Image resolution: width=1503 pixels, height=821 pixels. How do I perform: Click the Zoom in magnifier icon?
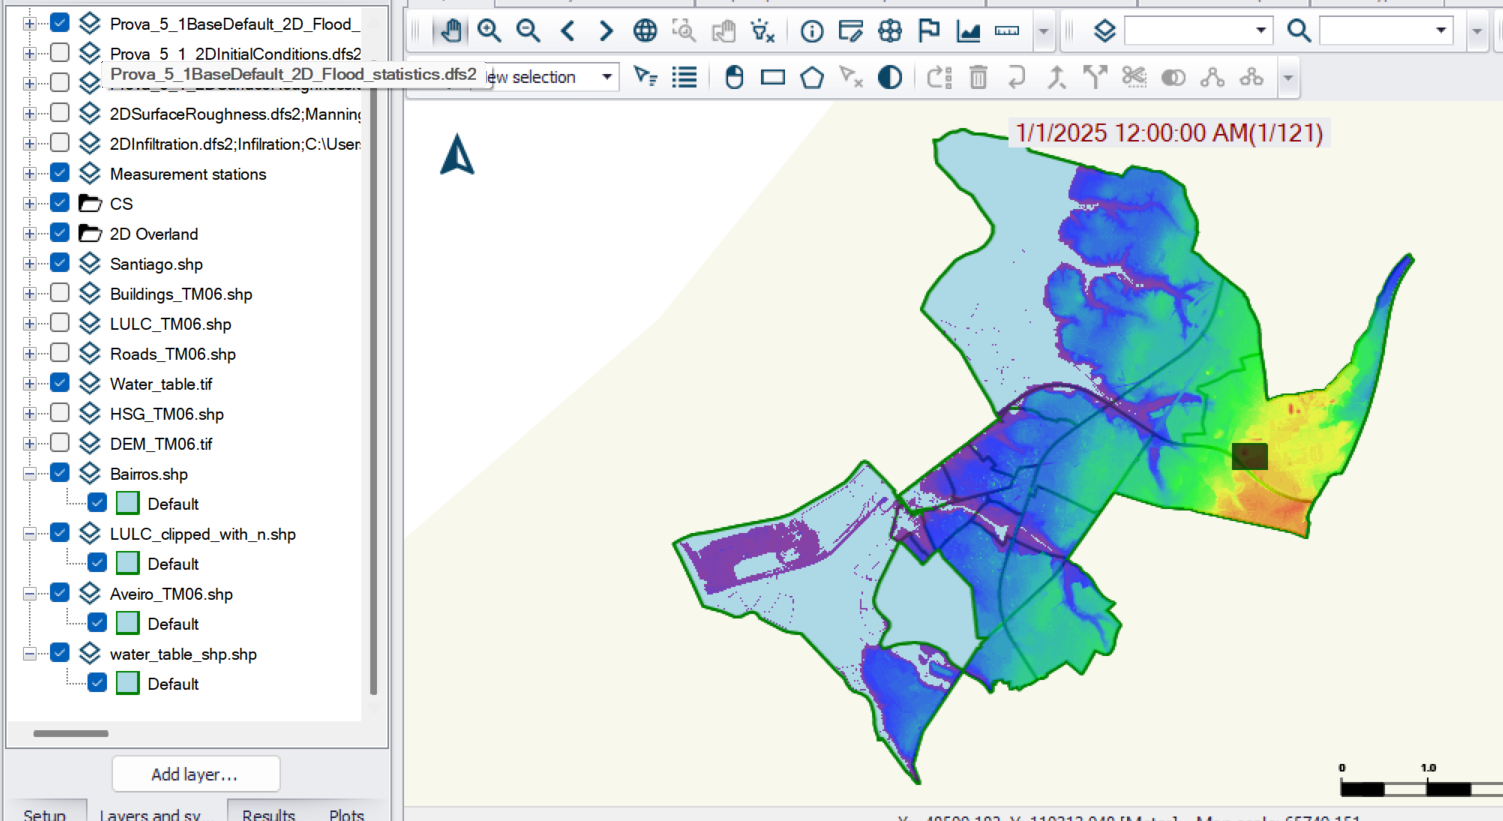(x=489, y=31)
